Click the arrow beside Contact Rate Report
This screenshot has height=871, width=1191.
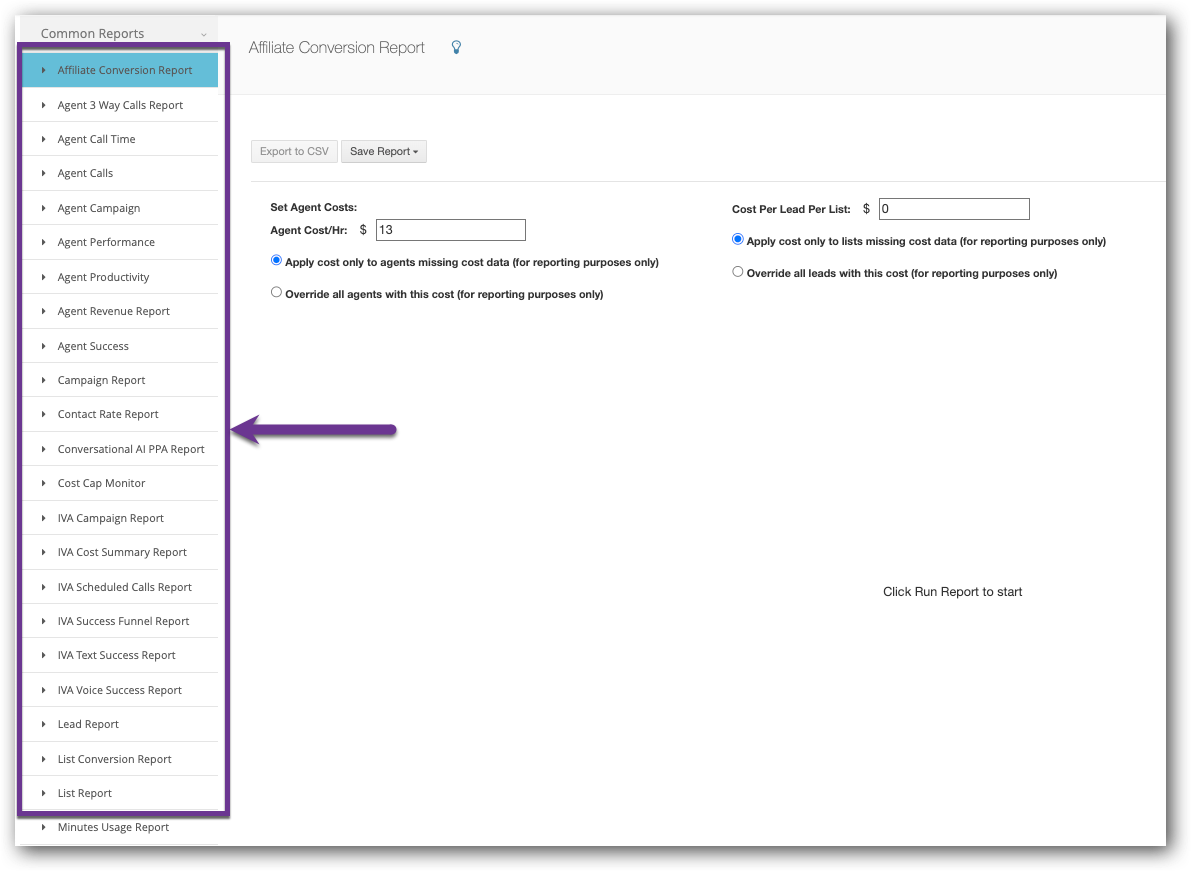coord(43,415)
